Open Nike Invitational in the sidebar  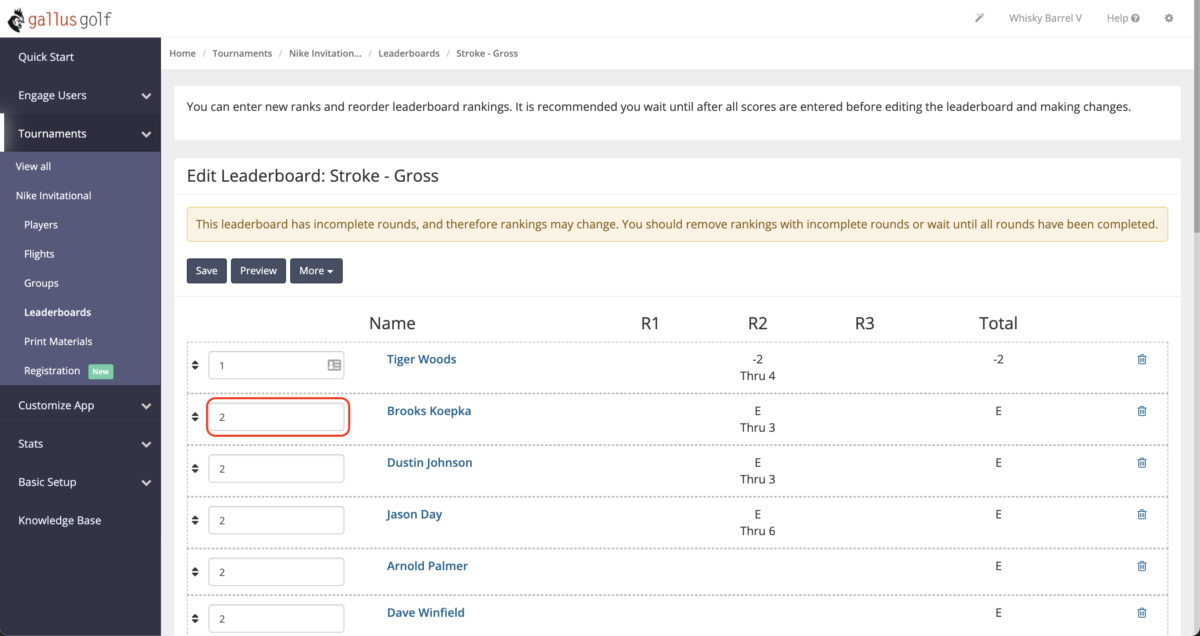pyautogui.click(x=54, y=195)
